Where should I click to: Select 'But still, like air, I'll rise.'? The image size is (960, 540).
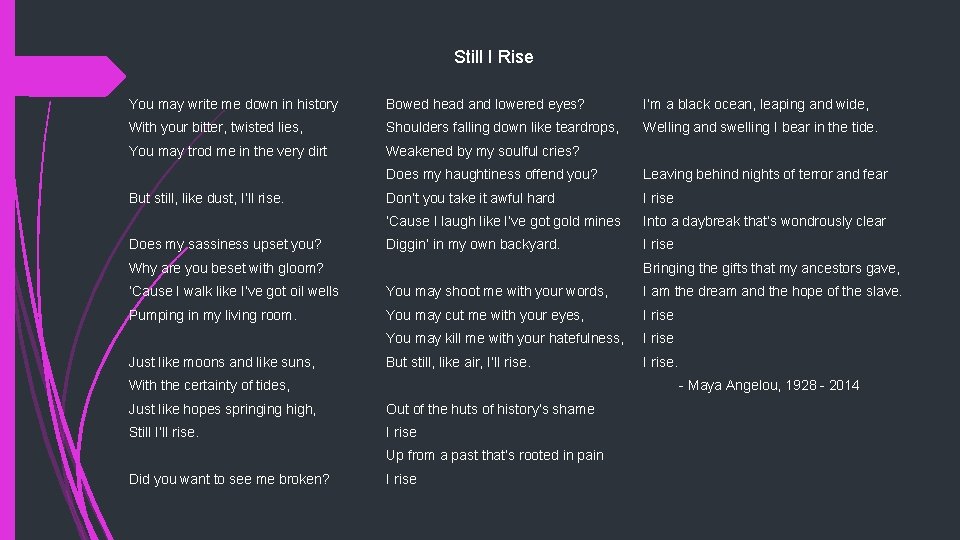pos(457,362)
